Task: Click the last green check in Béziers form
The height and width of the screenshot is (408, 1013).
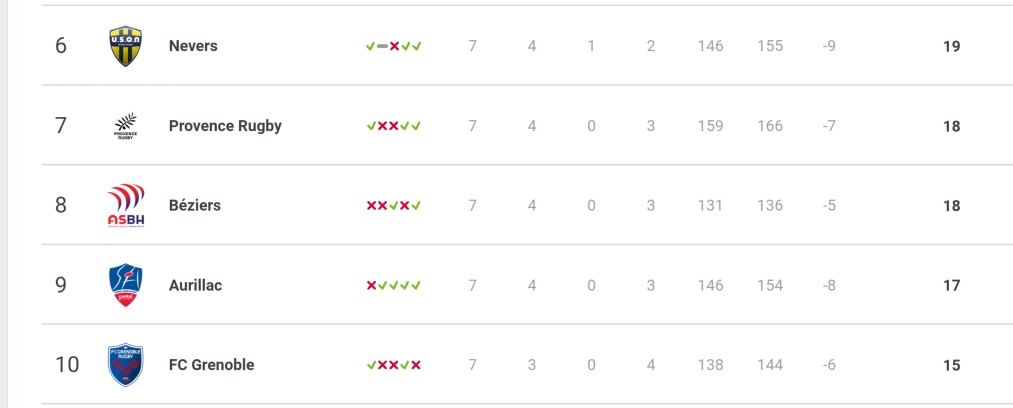Action: click(x=415, y=206)
